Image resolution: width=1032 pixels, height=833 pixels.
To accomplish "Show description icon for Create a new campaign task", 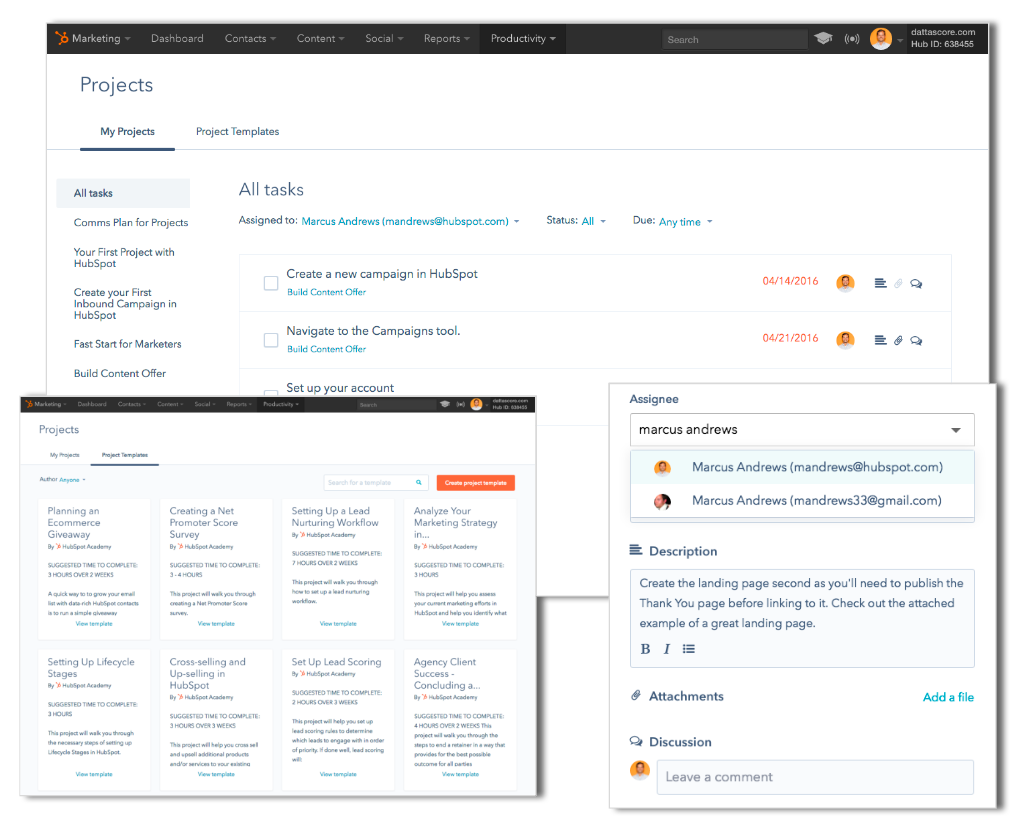I will pos(880,283).
